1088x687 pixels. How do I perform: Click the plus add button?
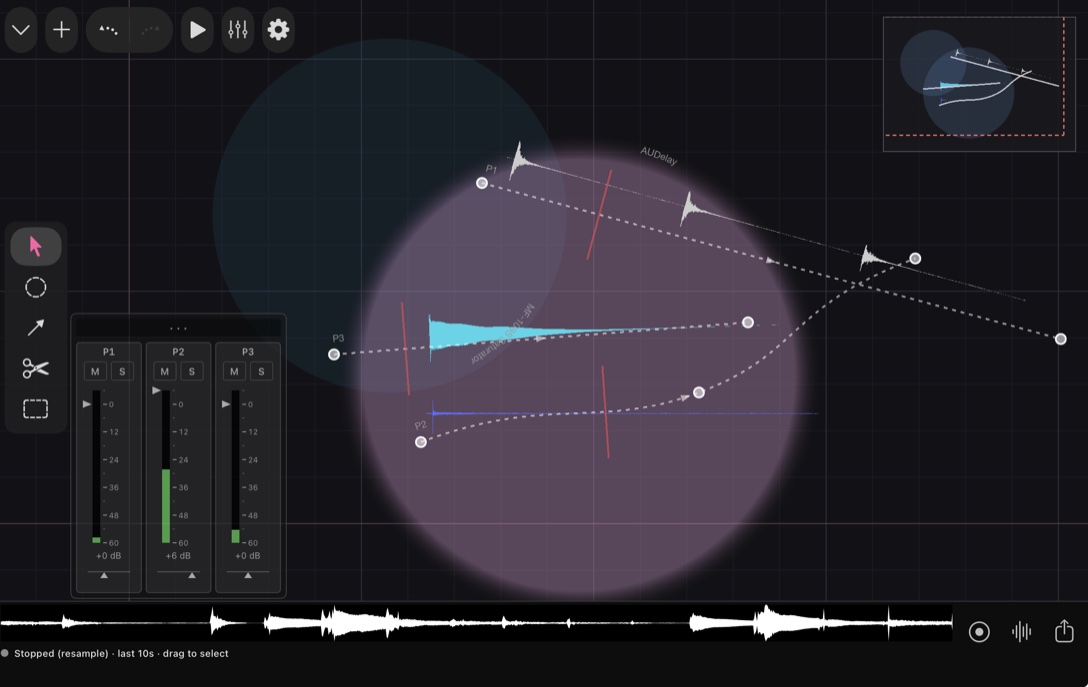coord(61,30)
